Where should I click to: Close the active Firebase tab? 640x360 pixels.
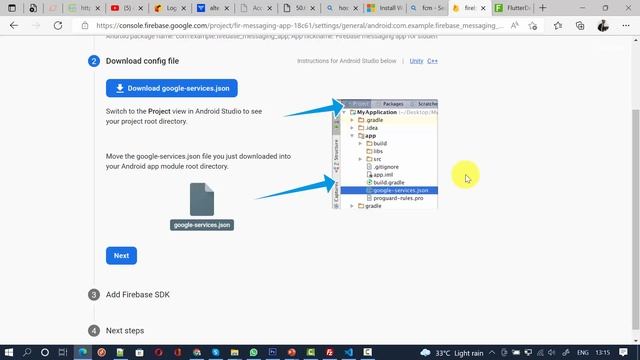point(483,8)
